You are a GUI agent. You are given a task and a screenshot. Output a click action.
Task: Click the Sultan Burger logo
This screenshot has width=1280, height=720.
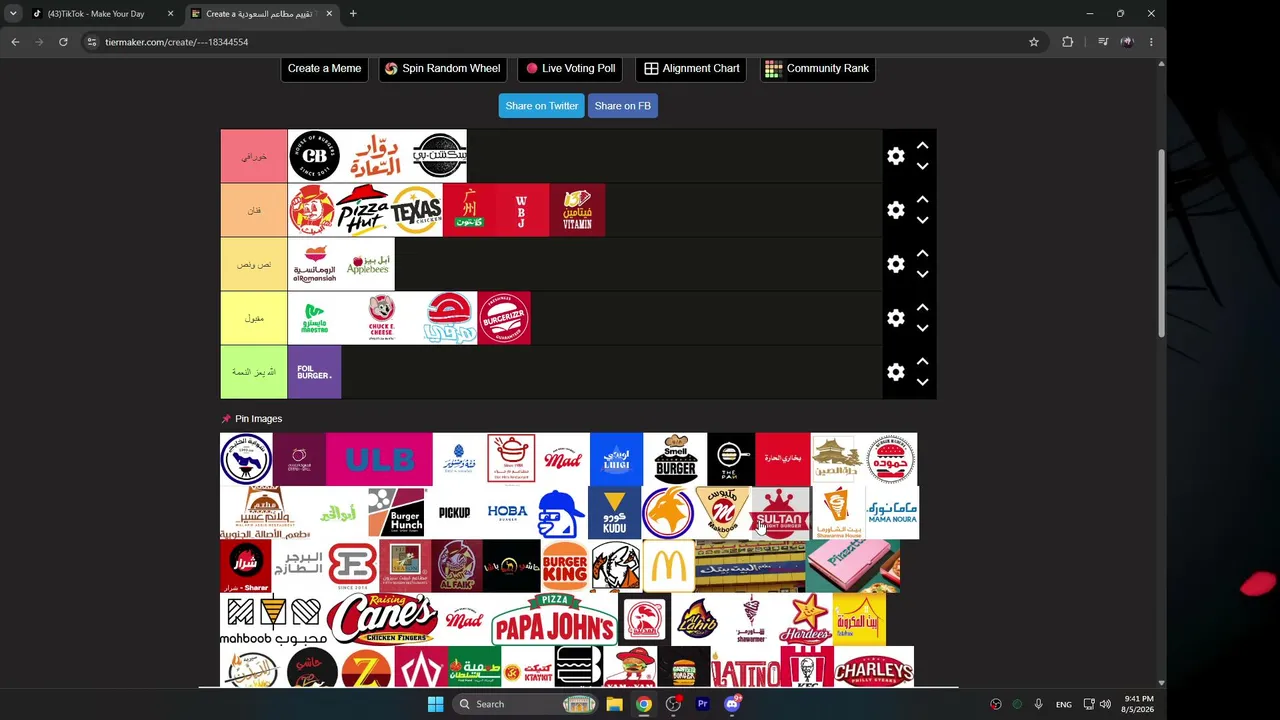(x=779, y=513)
